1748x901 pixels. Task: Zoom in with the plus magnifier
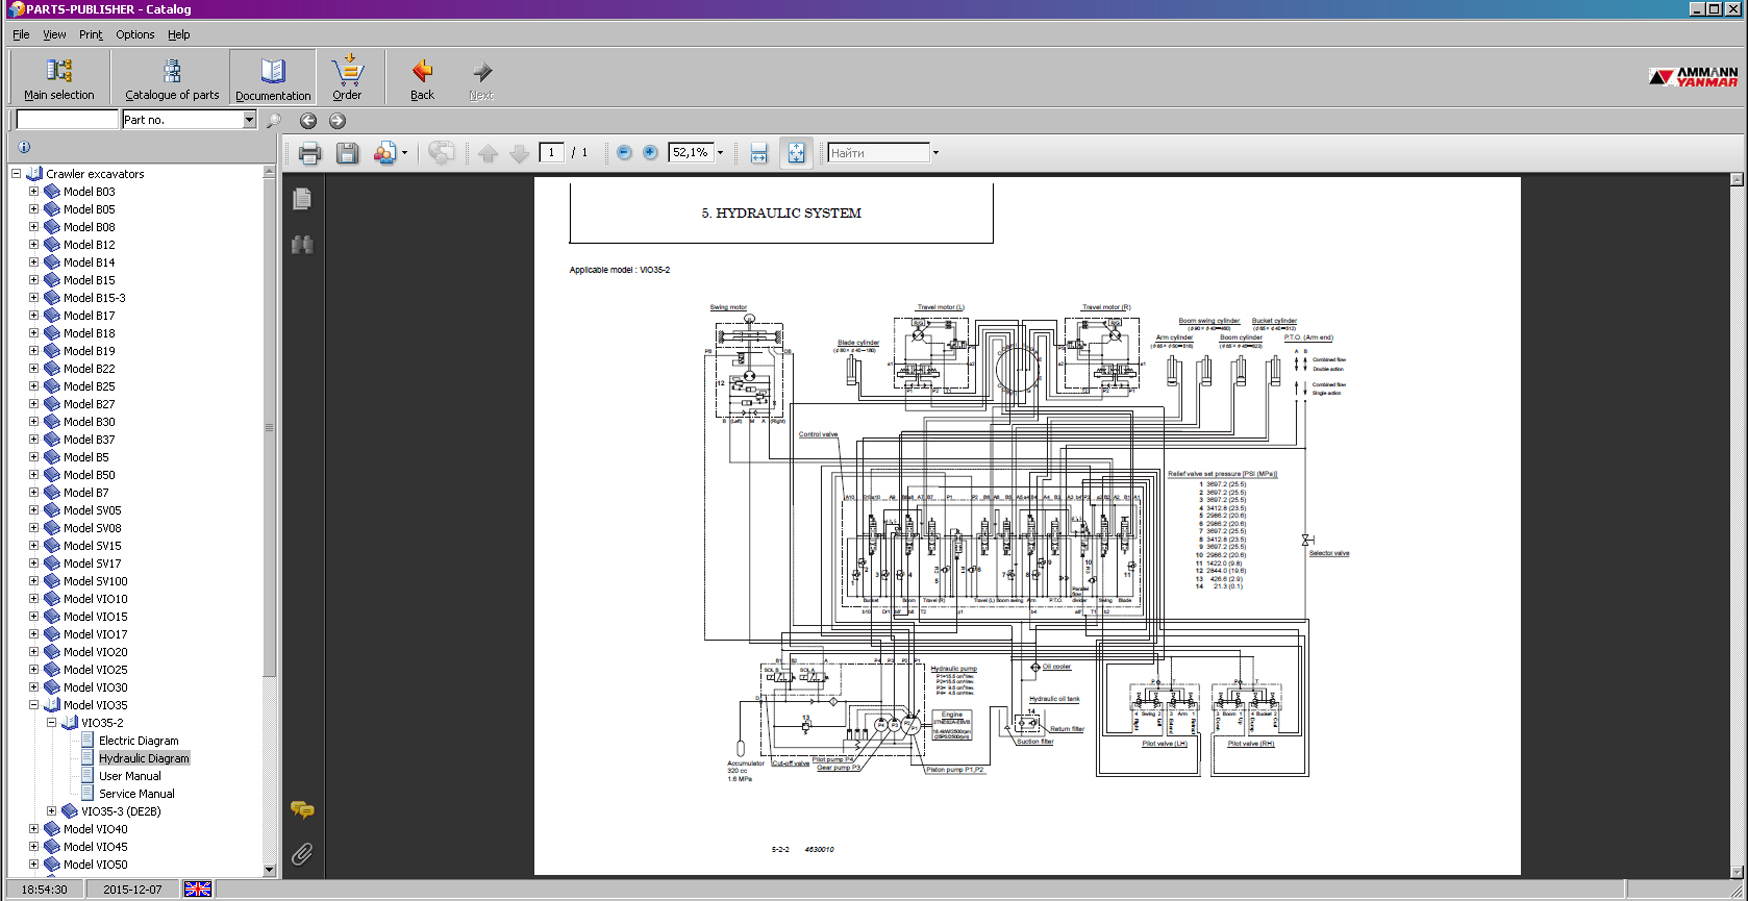[x=650, y=153]
